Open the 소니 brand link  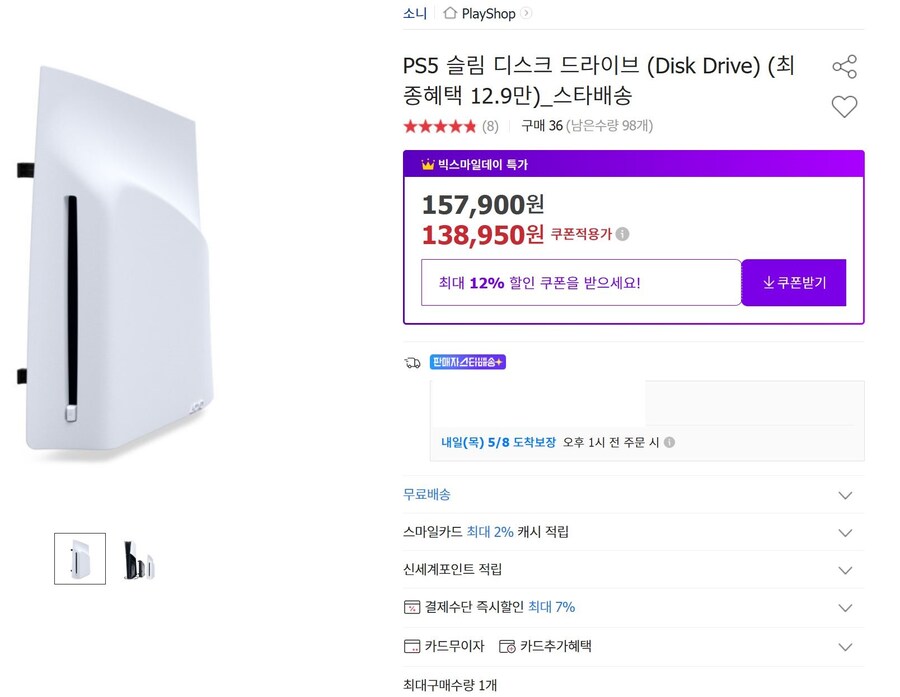coord(415,13)
